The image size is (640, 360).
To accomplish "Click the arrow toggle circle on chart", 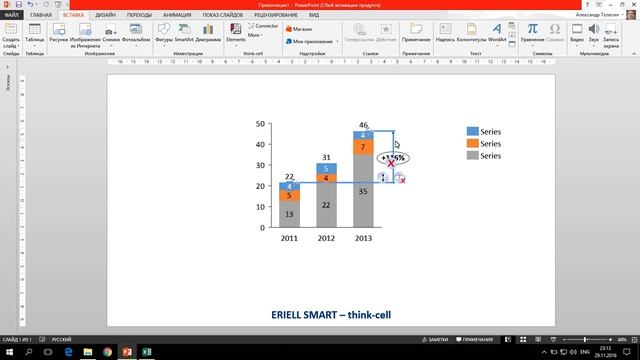I will 382,177.
